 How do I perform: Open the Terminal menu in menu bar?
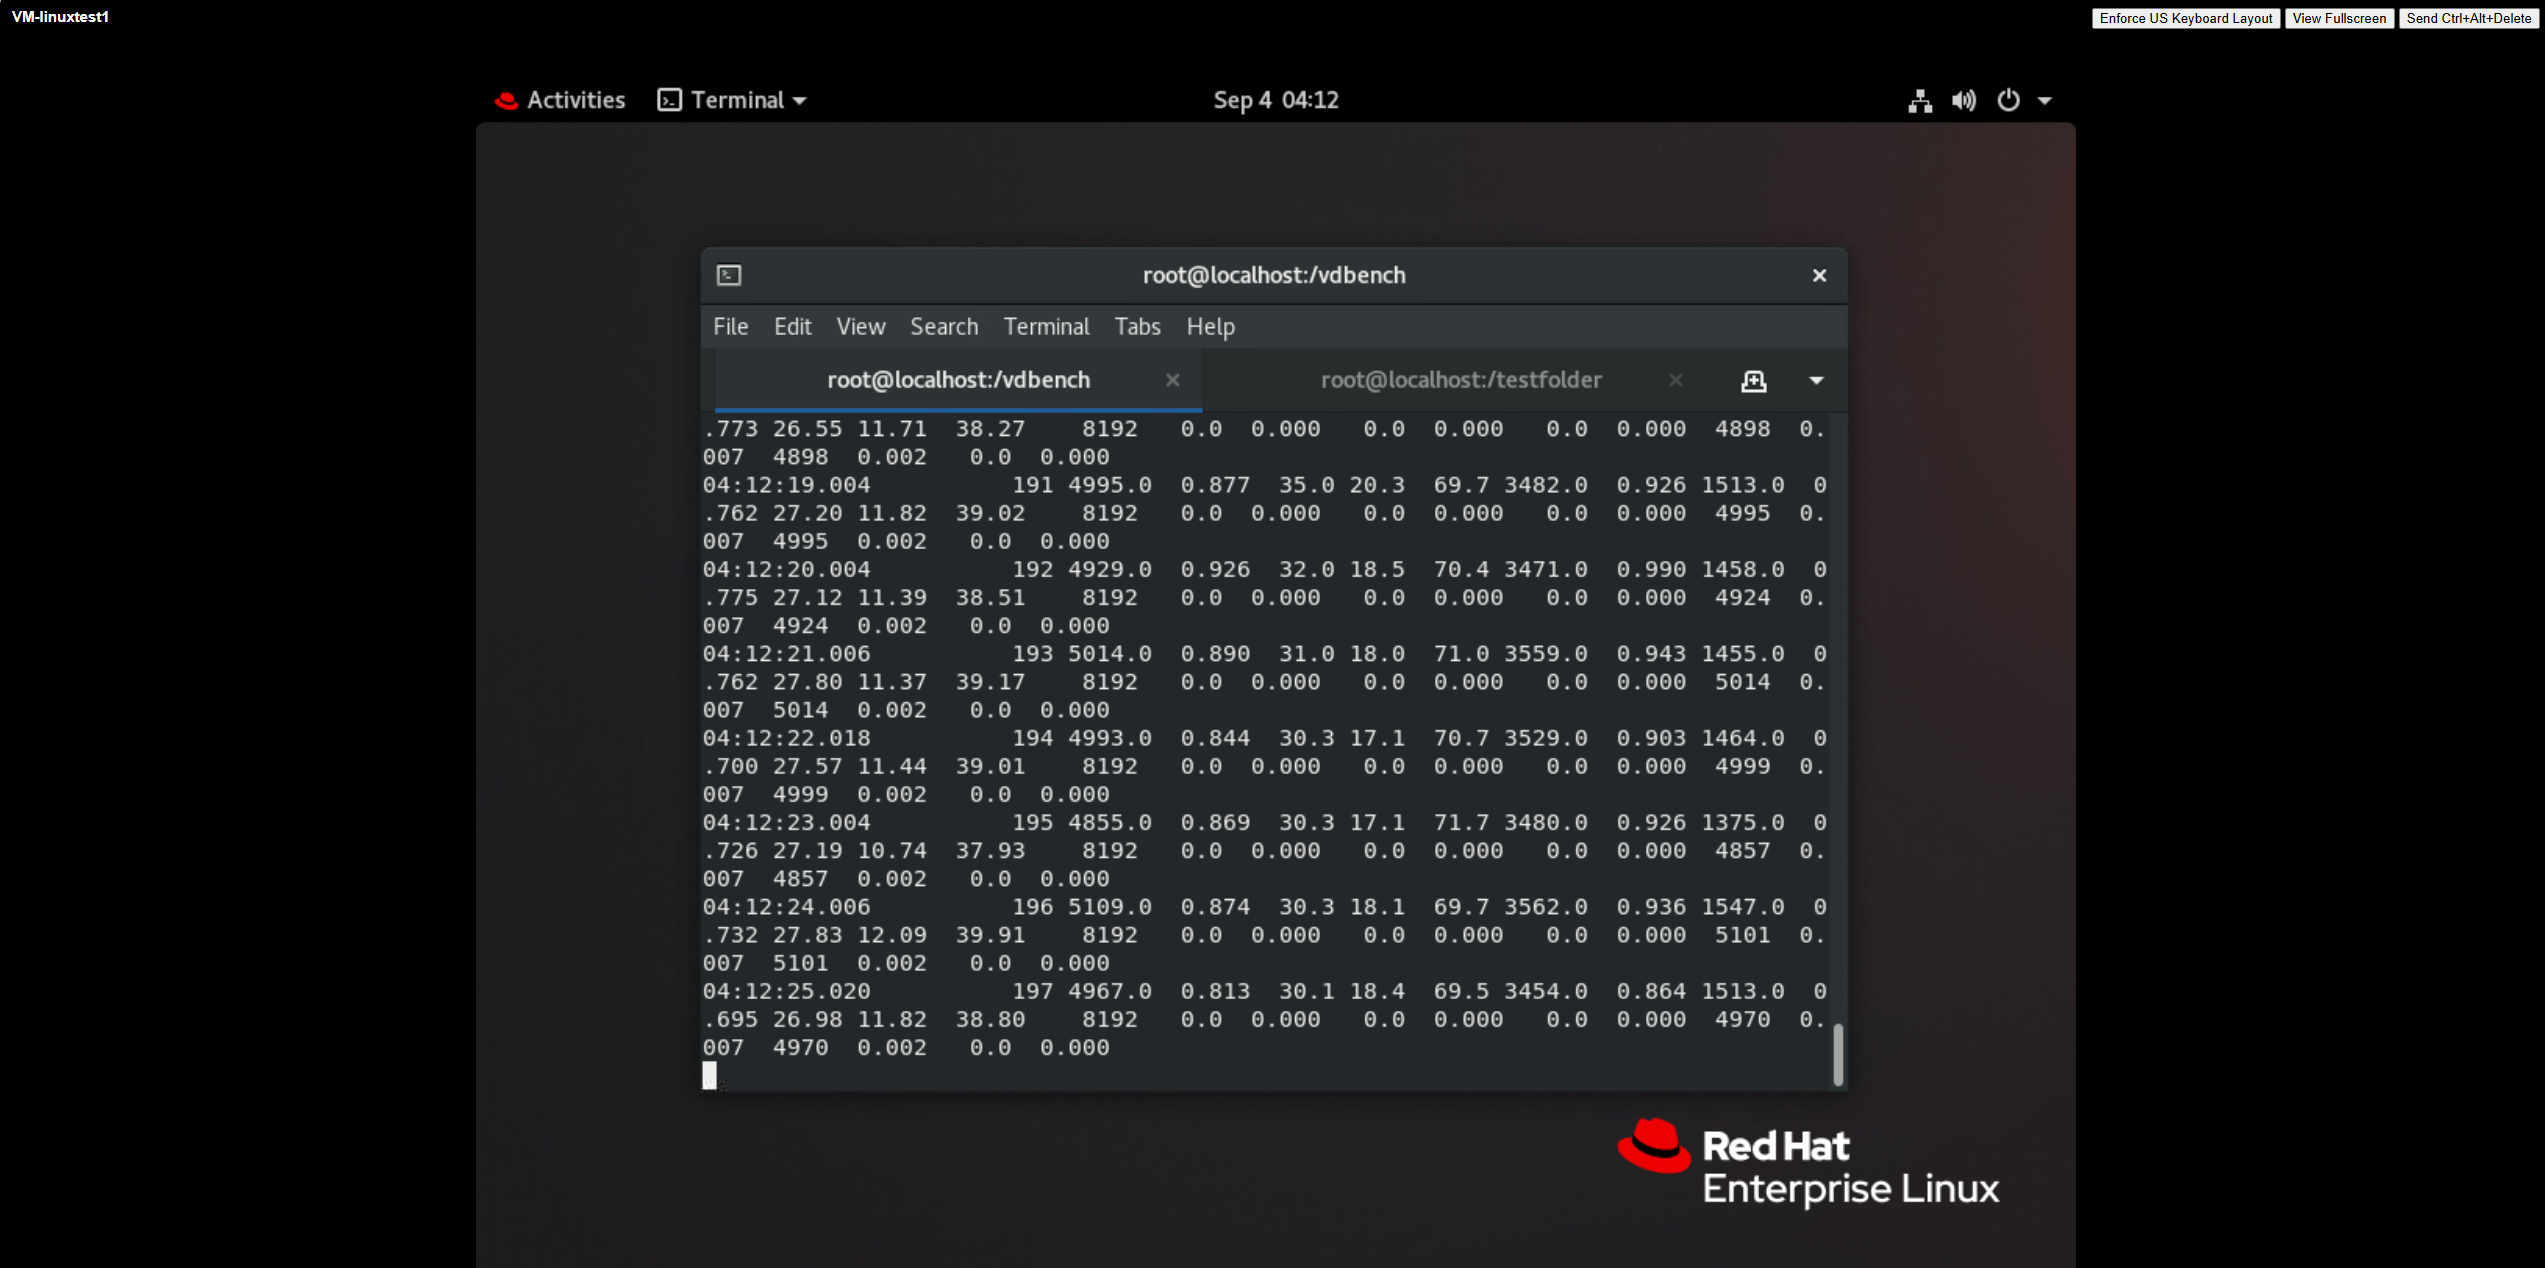pyautogui.click(x=1046, y=327)
